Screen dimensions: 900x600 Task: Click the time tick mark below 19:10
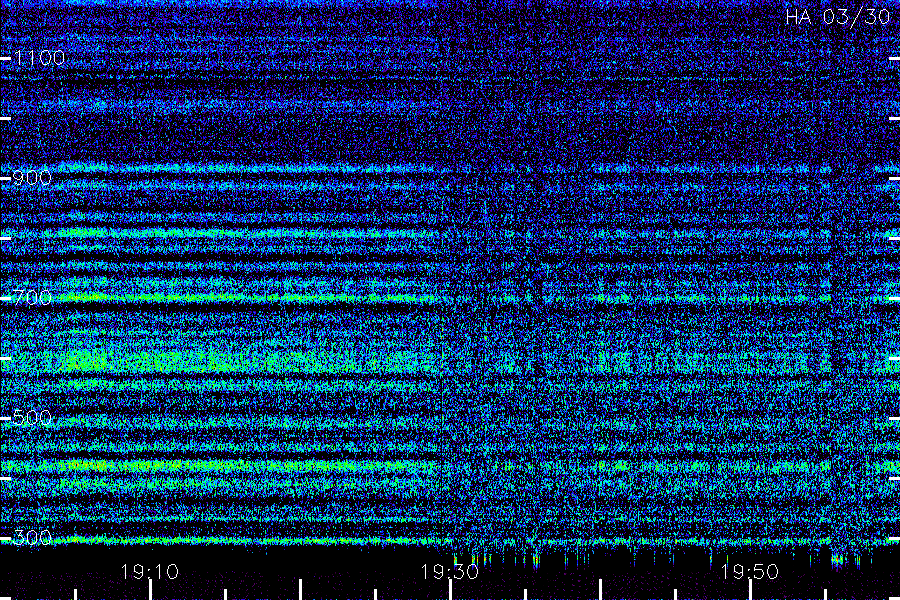click(150, 590)
